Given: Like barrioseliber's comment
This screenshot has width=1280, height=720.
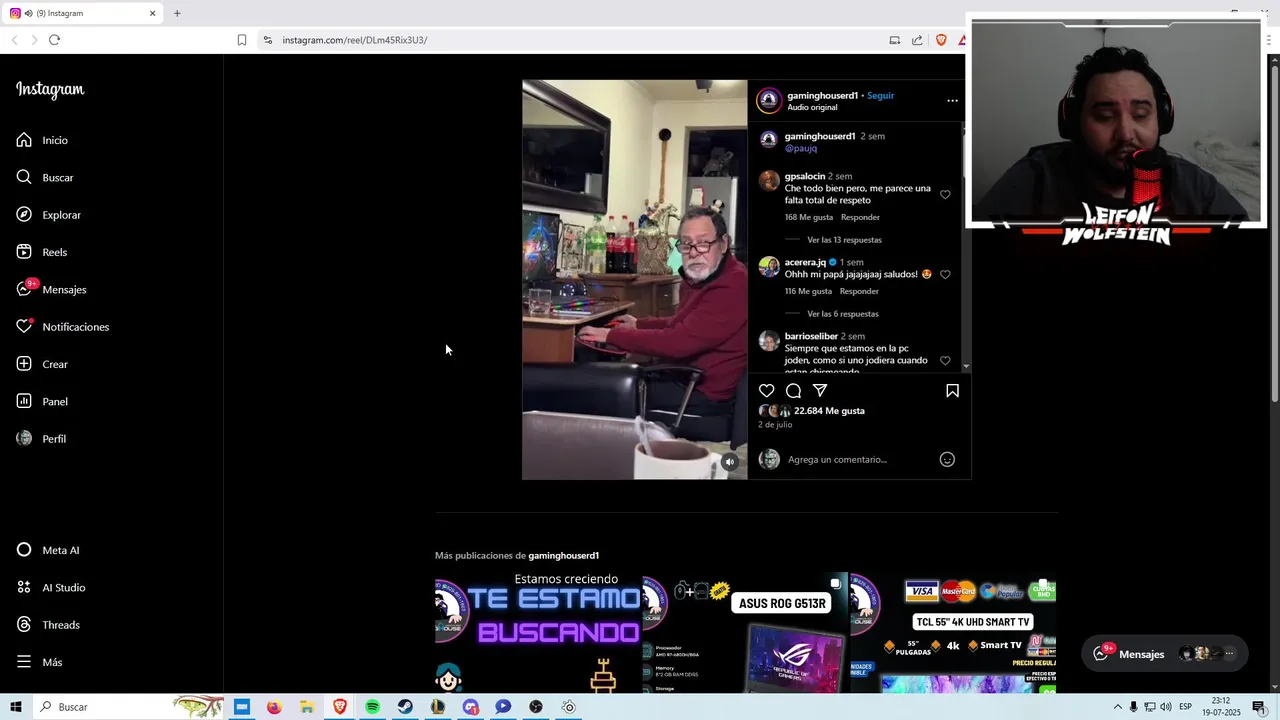Looking at the screenshot, I should pos(945,361).
